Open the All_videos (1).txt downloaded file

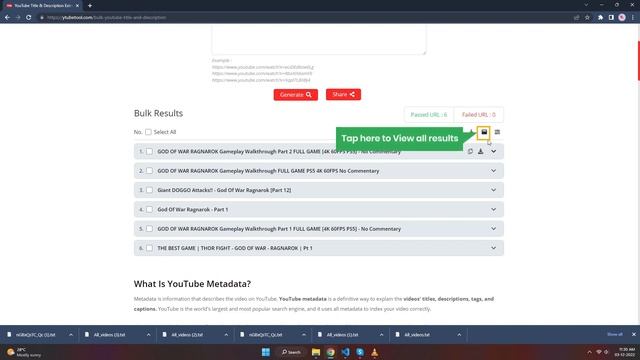pyautogui.click(x=342, y=335)
